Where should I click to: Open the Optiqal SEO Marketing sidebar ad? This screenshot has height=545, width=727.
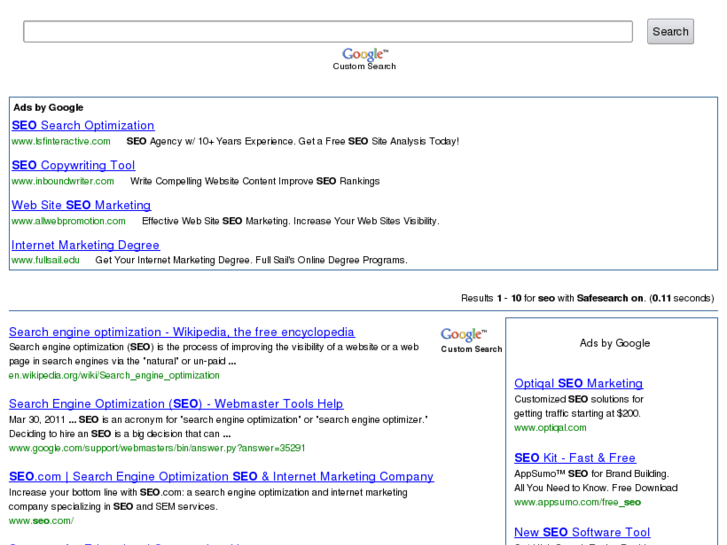(x=579, y=383)
